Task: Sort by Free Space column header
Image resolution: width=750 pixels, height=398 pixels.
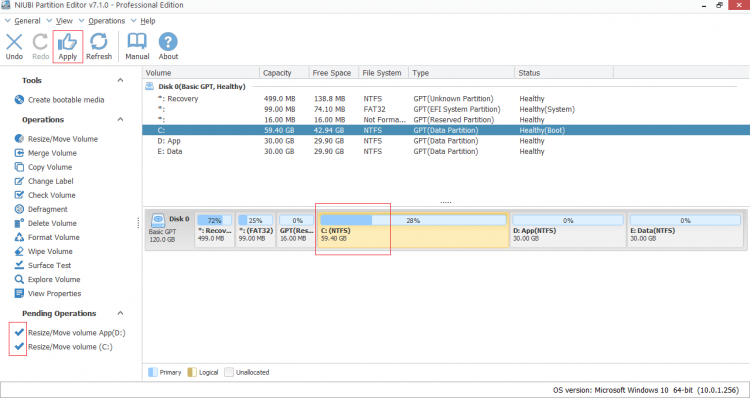Action: click(333, 73)
